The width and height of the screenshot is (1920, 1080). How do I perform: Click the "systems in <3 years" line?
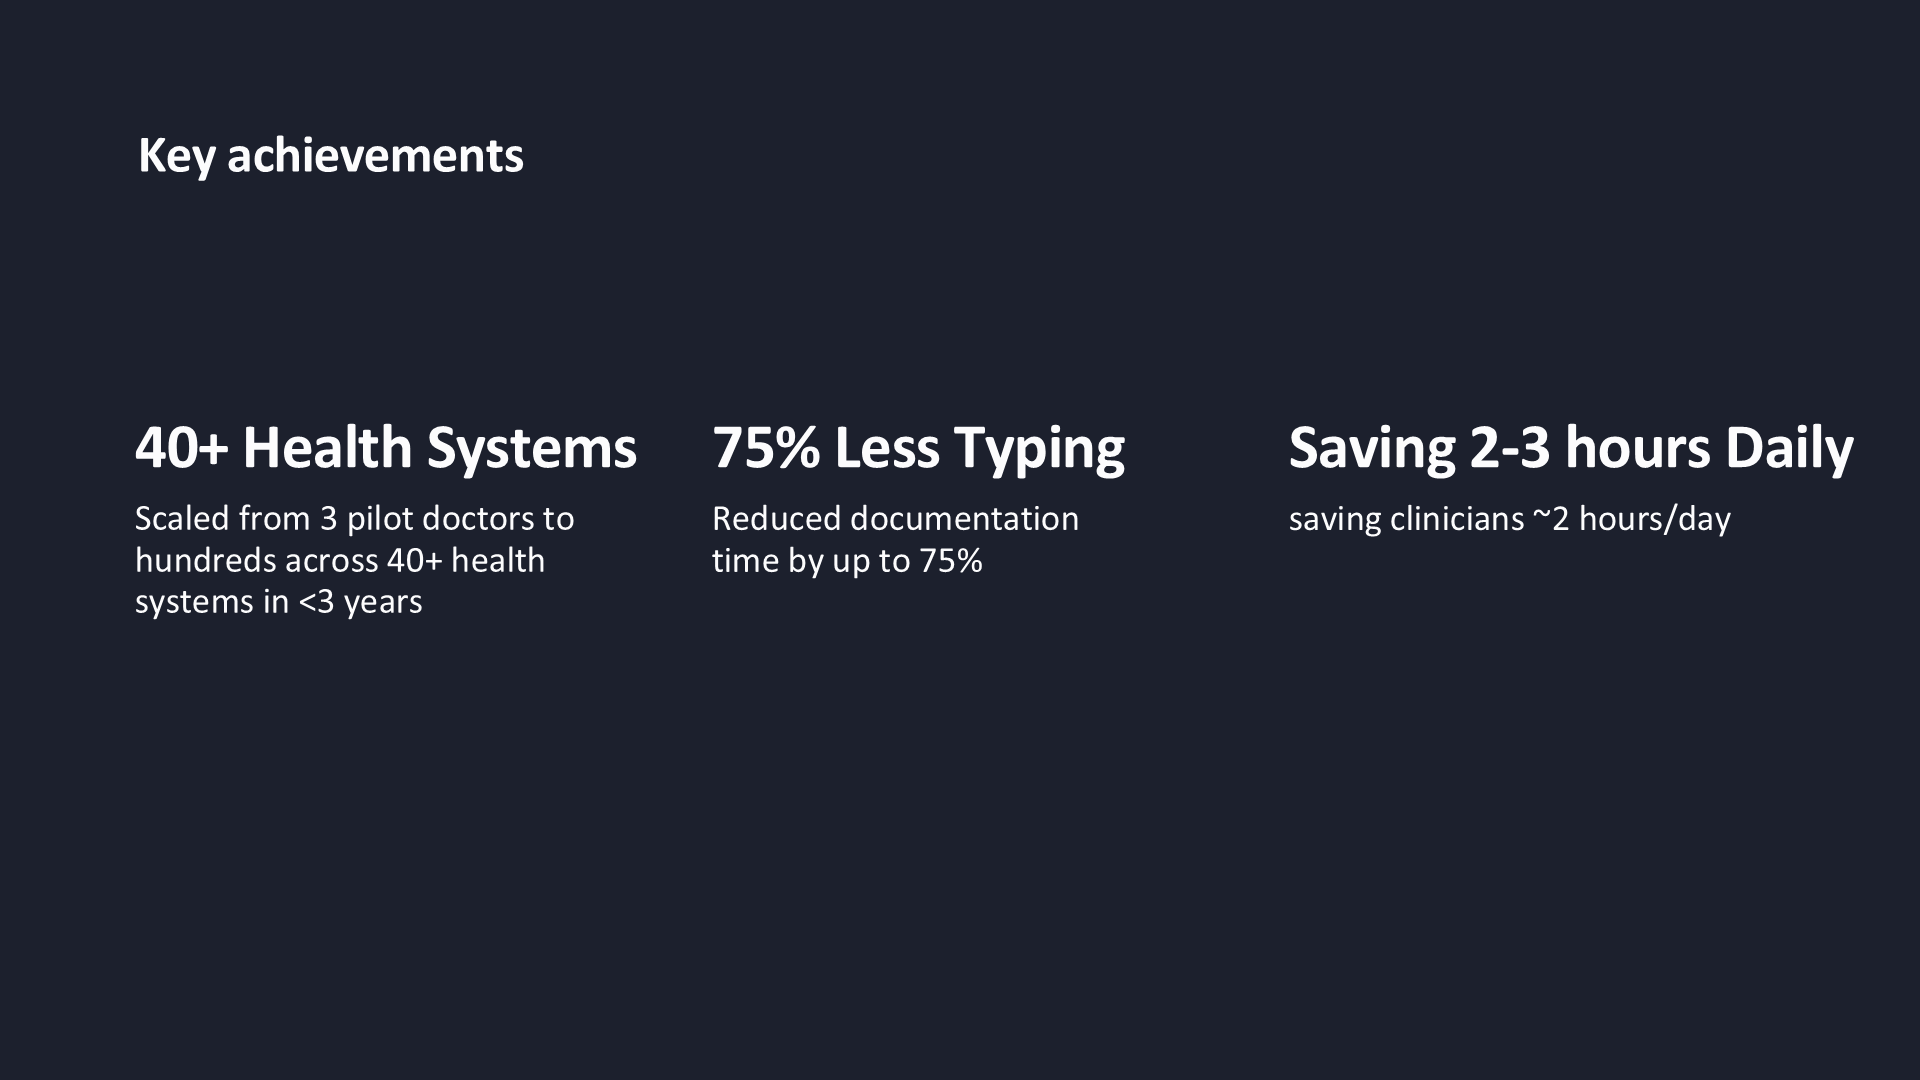pos(279,602)
